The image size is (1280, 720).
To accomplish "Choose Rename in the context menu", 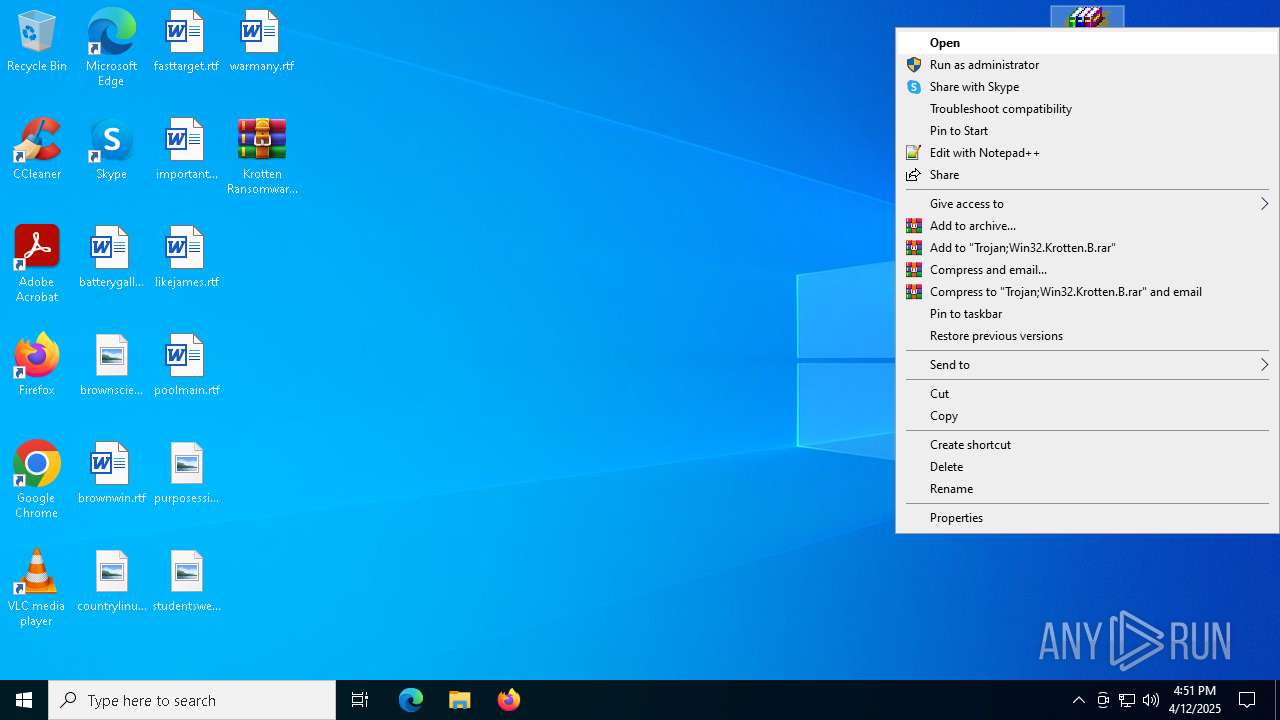I will coord(1087,489).
